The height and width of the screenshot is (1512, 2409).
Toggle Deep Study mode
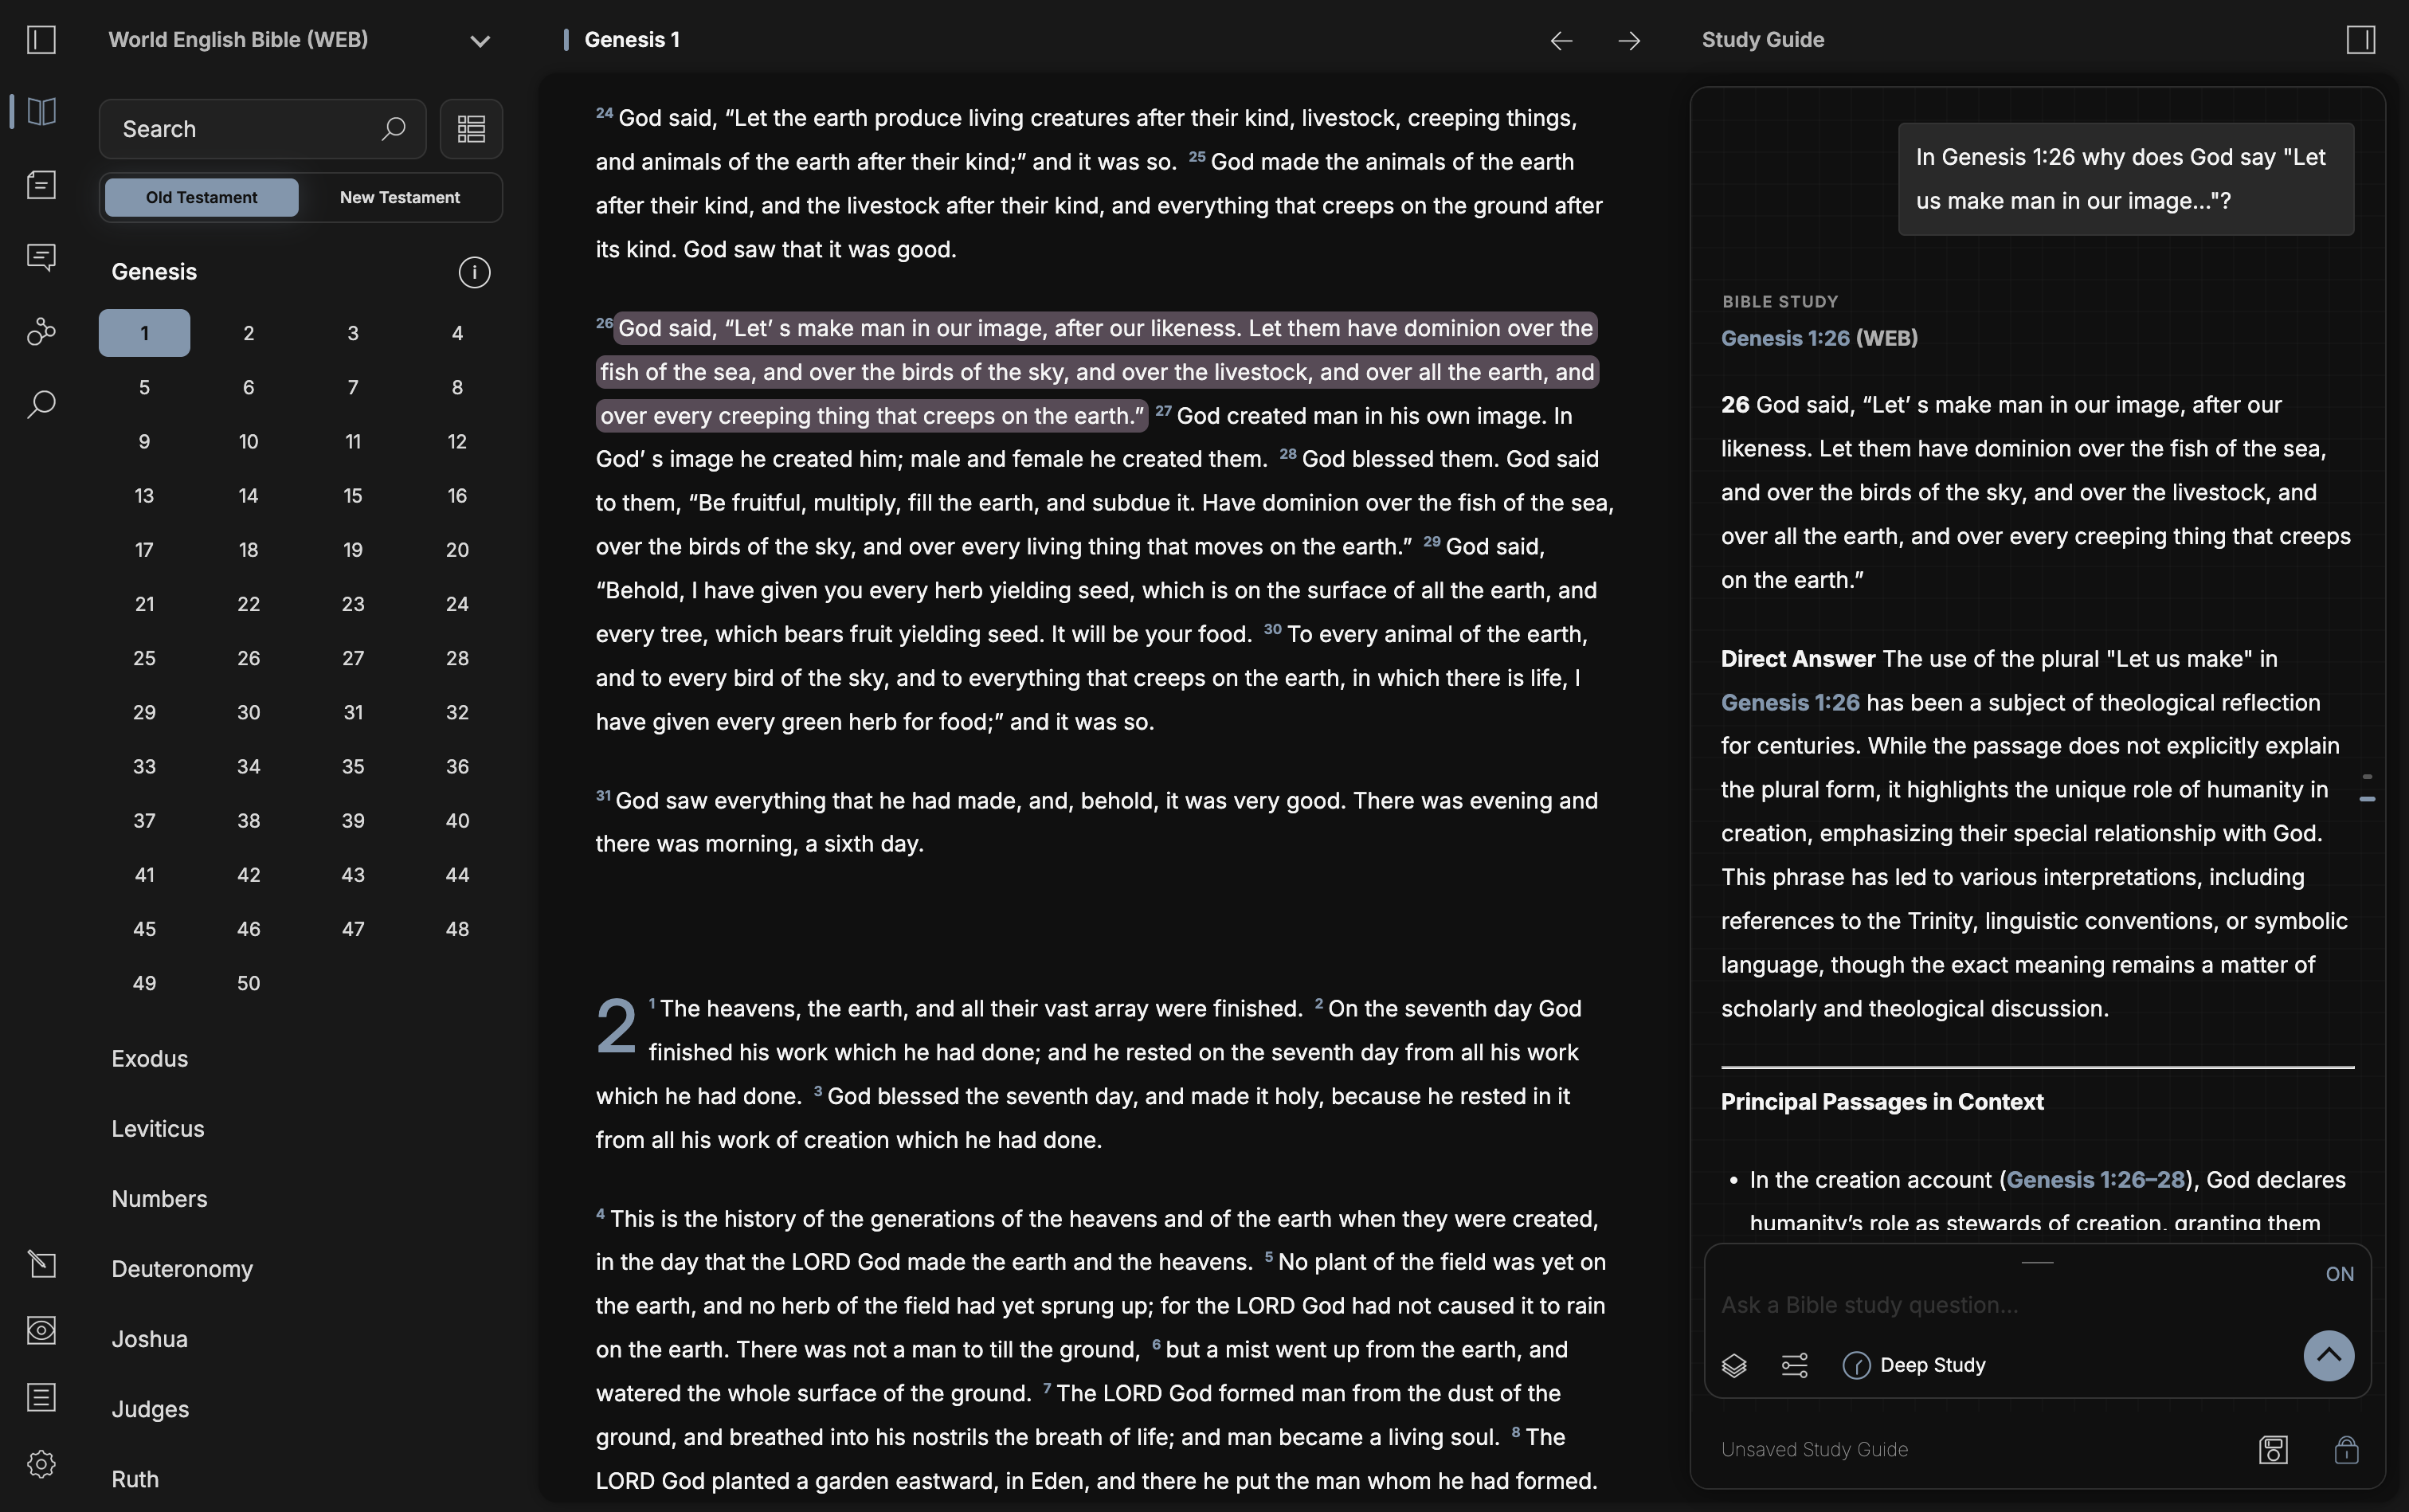click(1914, 1365)
